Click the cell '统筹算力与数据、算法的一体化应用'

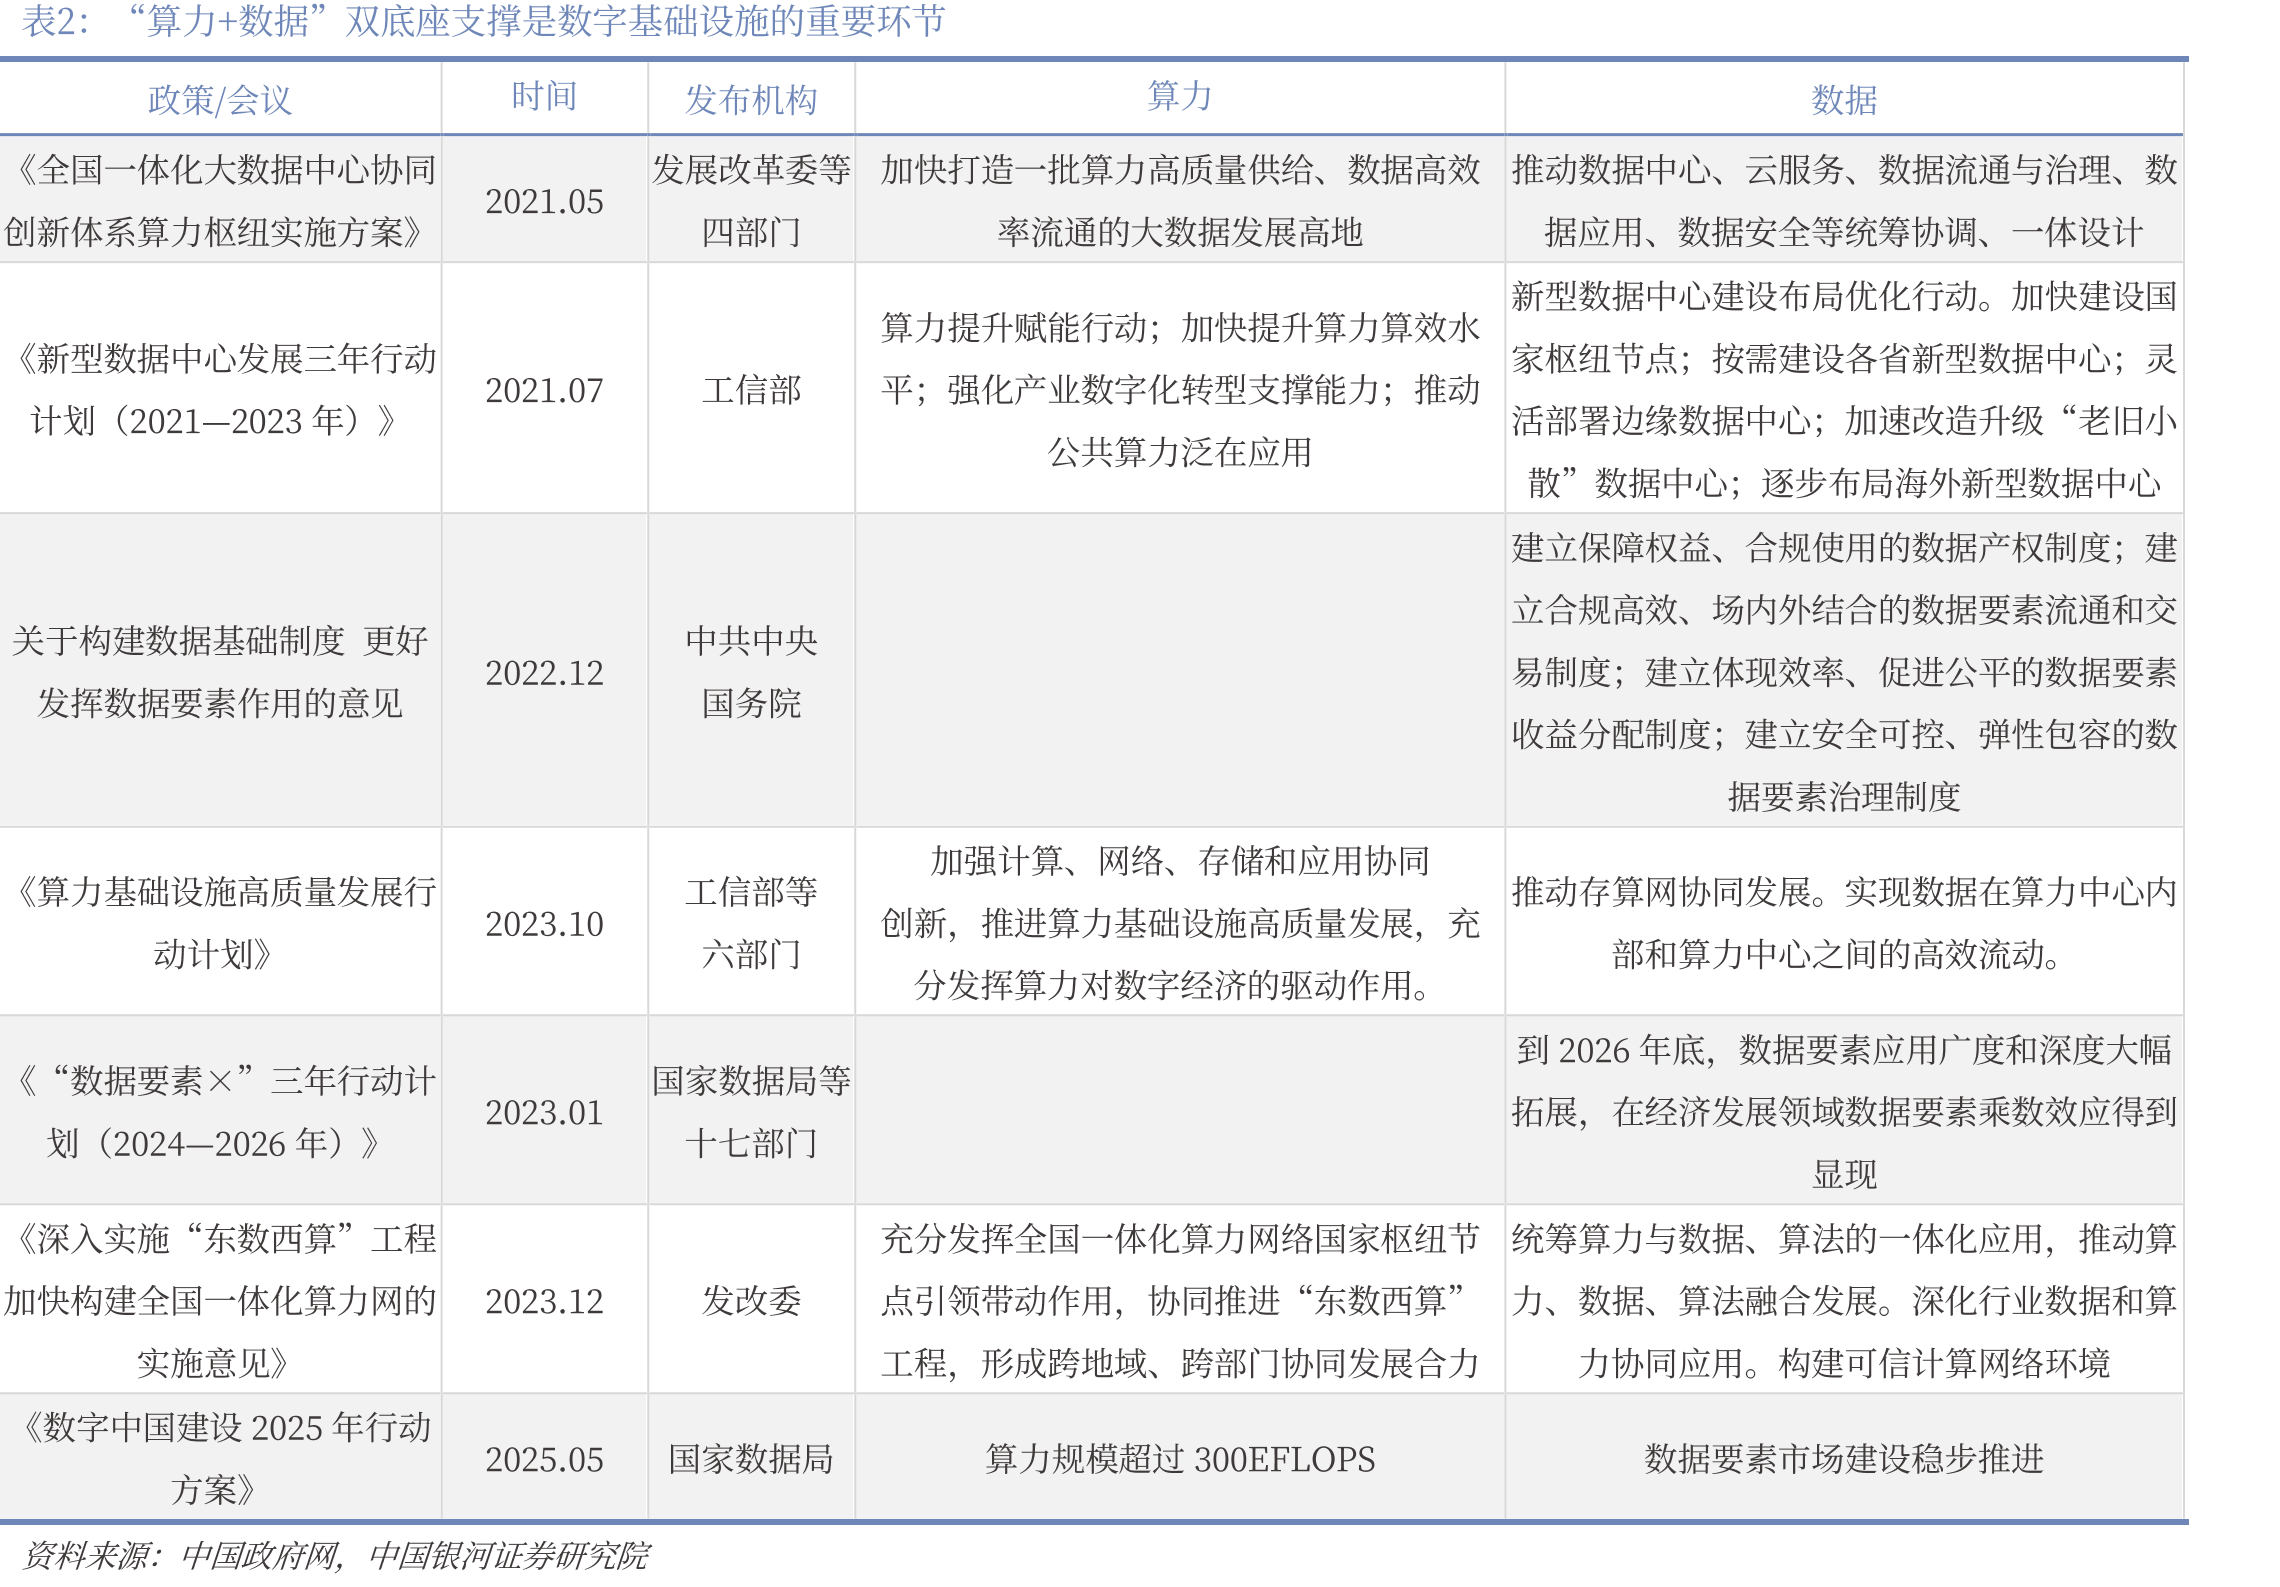[x=1844, y=1300]
